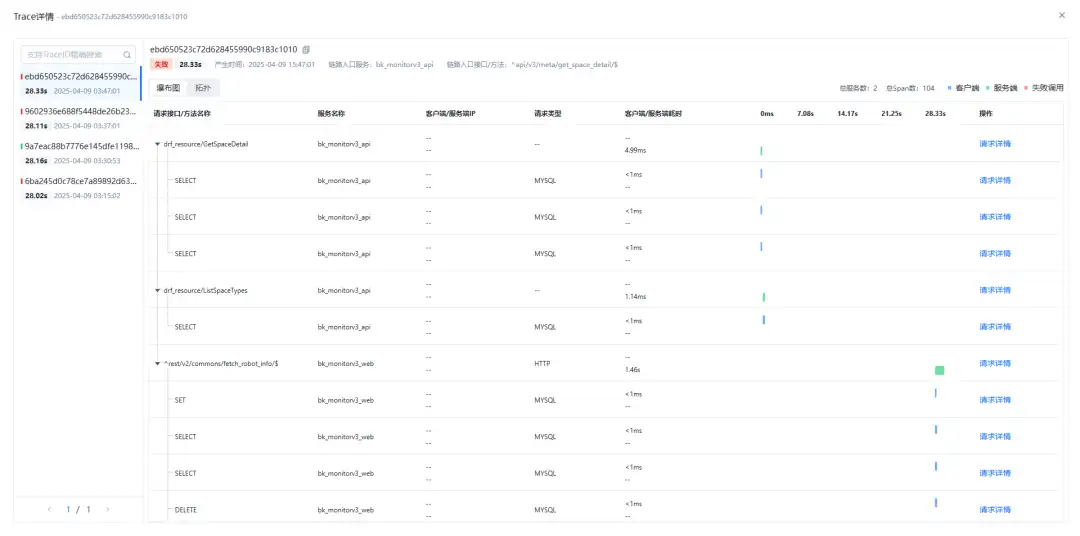Copy the trace ID with copy icon
The width and height of the screenshot is (1080, 536).
(x=307, y=50)
